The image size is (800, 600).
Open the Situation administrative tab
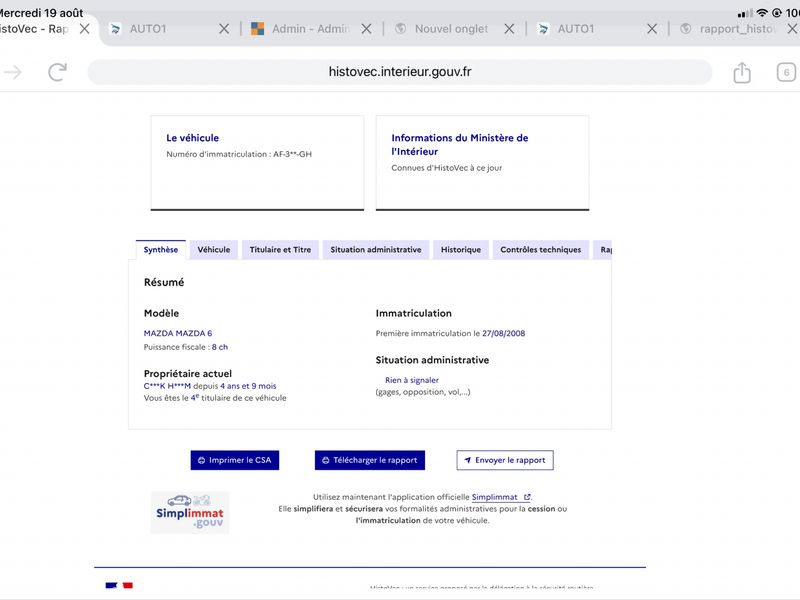click(x=376, y=249)
